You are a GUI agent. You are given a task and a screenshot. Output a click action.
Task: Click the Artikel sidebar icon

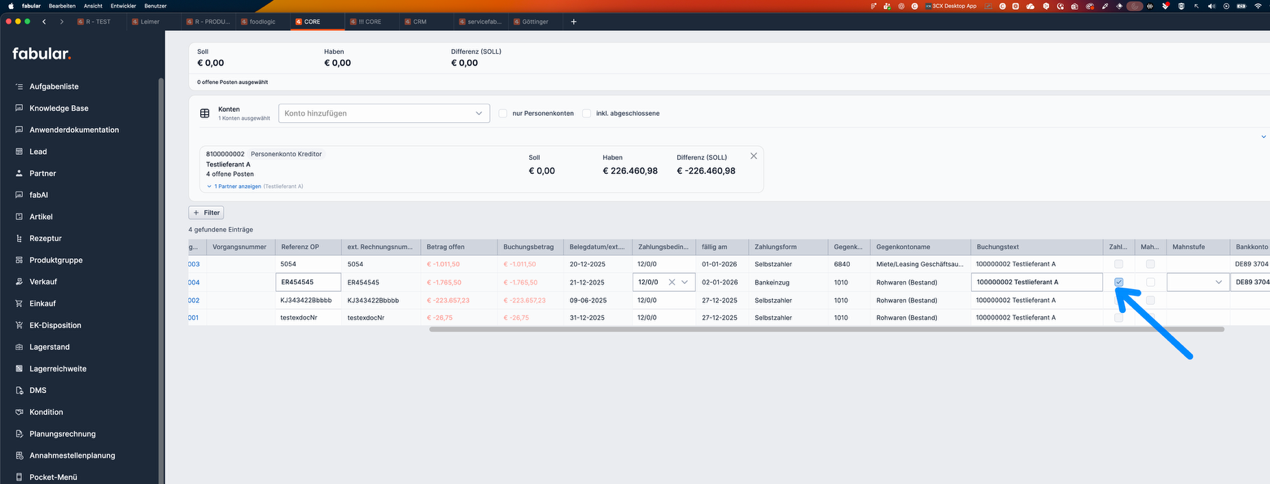(x=19, y=217)
